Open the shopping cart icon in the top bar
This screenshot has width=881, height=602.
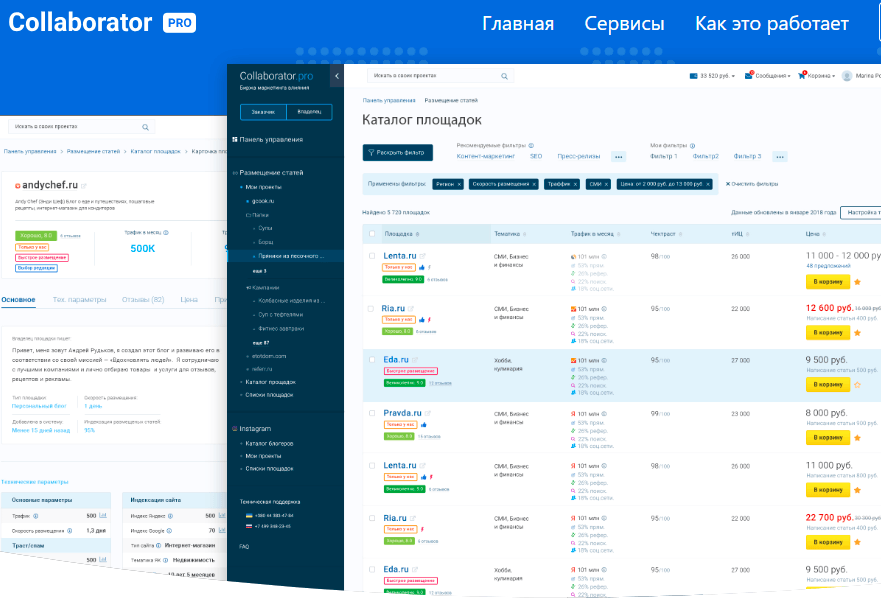pyautogui.click(x=802, y=75)
